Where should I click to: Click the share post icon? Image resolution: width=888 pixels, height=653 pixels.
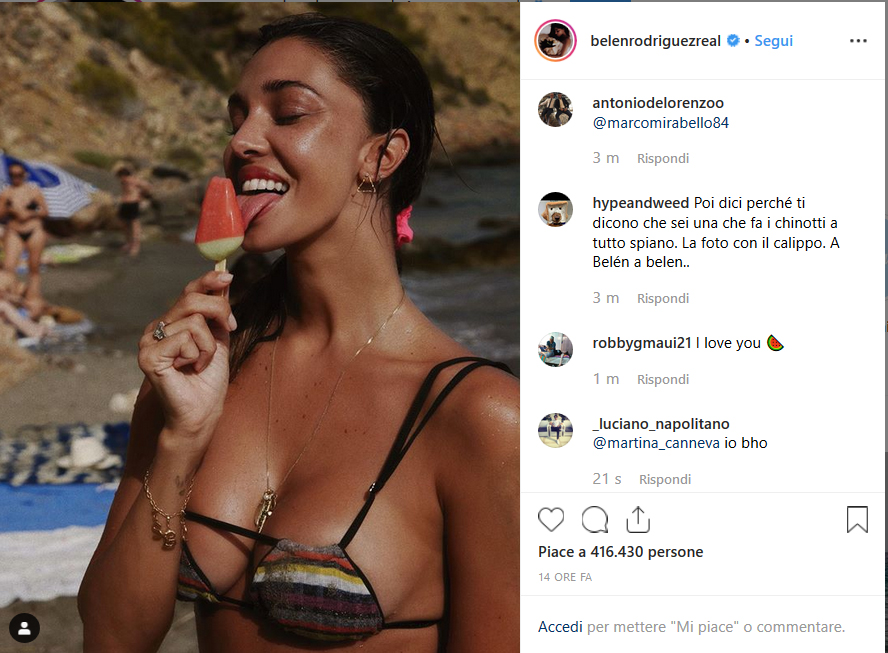click(x=638, y=519)
